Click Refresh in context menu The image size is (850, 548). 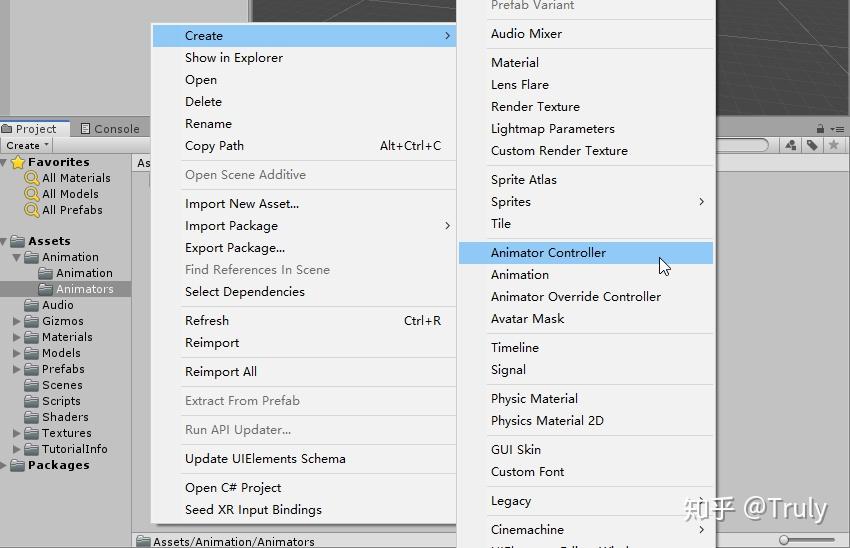click(304, 321)
